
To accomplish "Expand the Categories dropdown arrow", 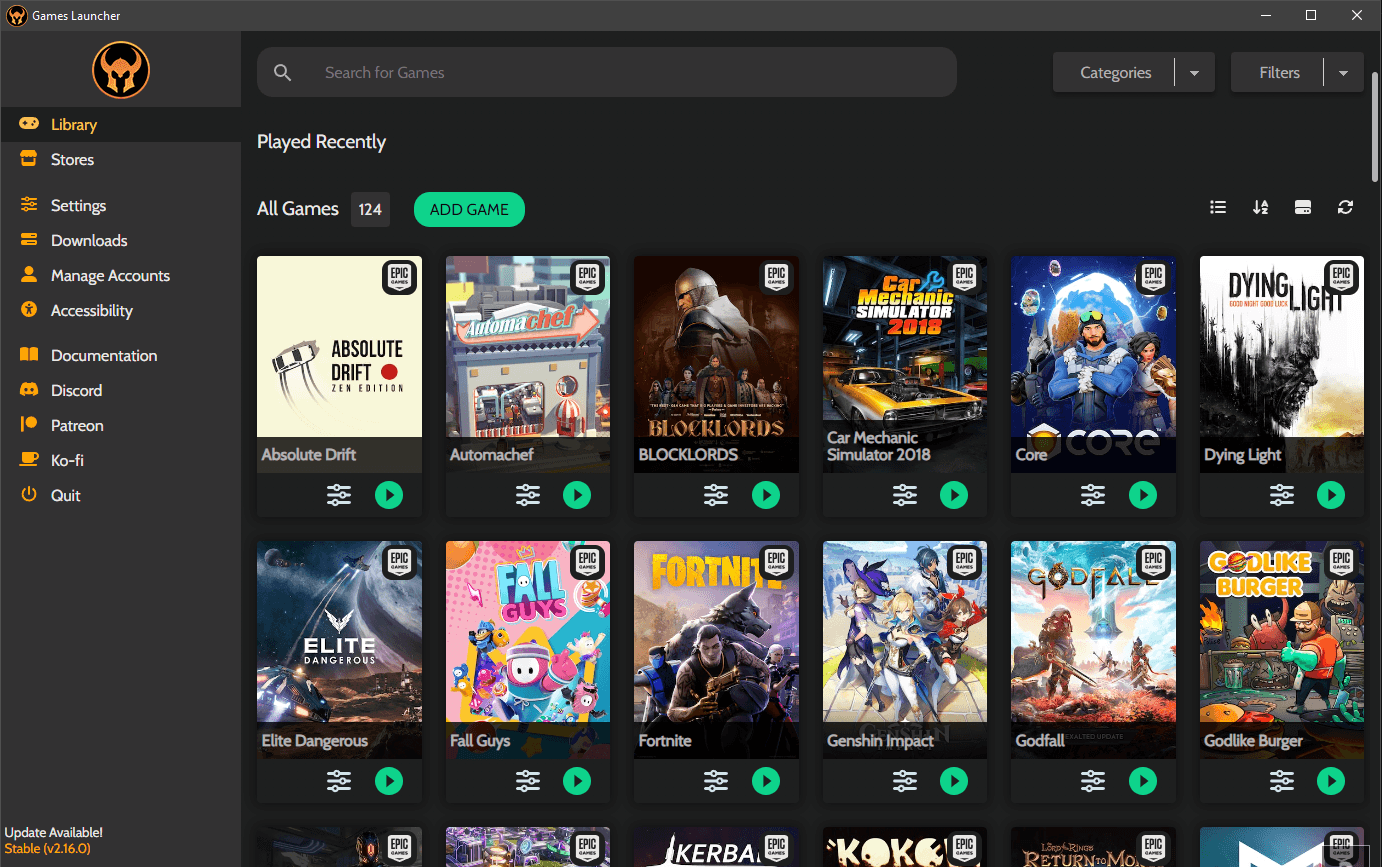I will [1194, 73].
